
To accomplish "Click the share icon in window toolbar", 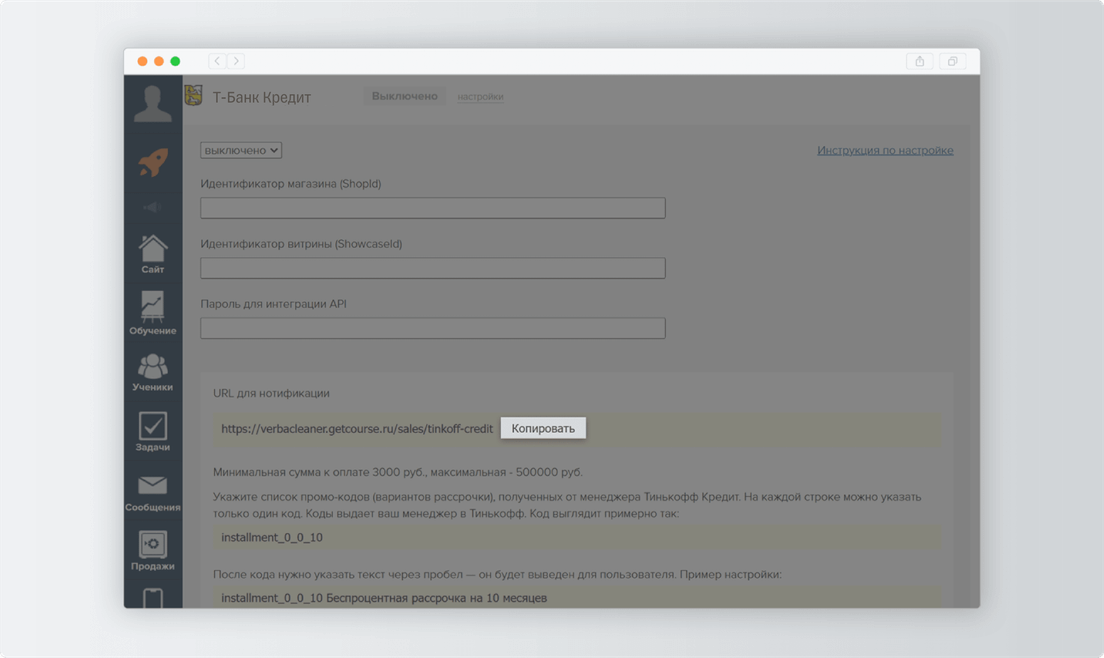I will tap(920, 61).
